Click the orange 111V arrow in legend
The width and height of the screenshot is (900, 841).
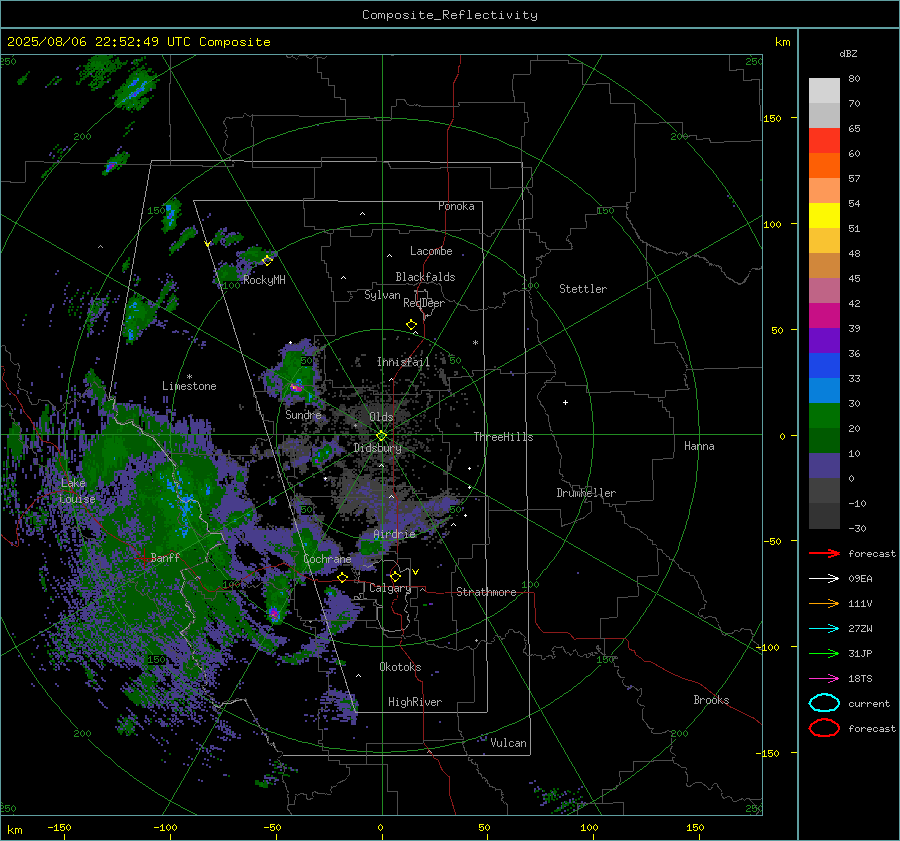[824, 603]
